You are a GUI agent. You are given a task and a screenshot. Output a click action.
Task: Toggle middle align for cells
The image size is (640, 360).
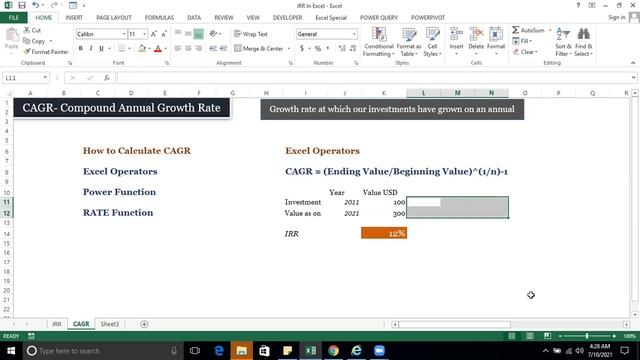click(x=188, y=34)
